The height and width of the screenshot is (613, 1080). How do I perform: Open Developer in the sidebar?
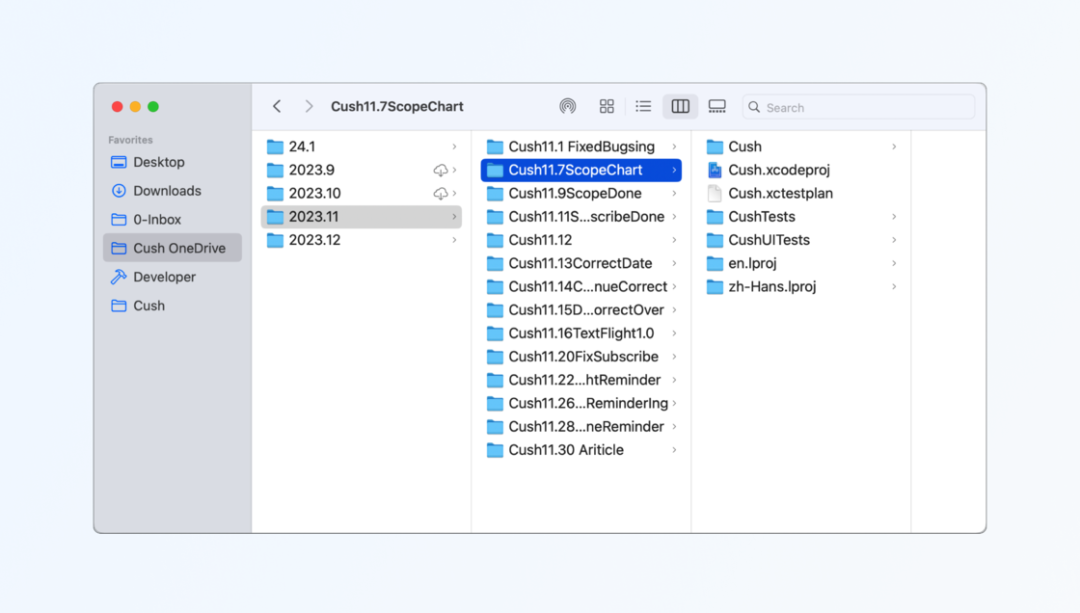(x=172, y=277)
